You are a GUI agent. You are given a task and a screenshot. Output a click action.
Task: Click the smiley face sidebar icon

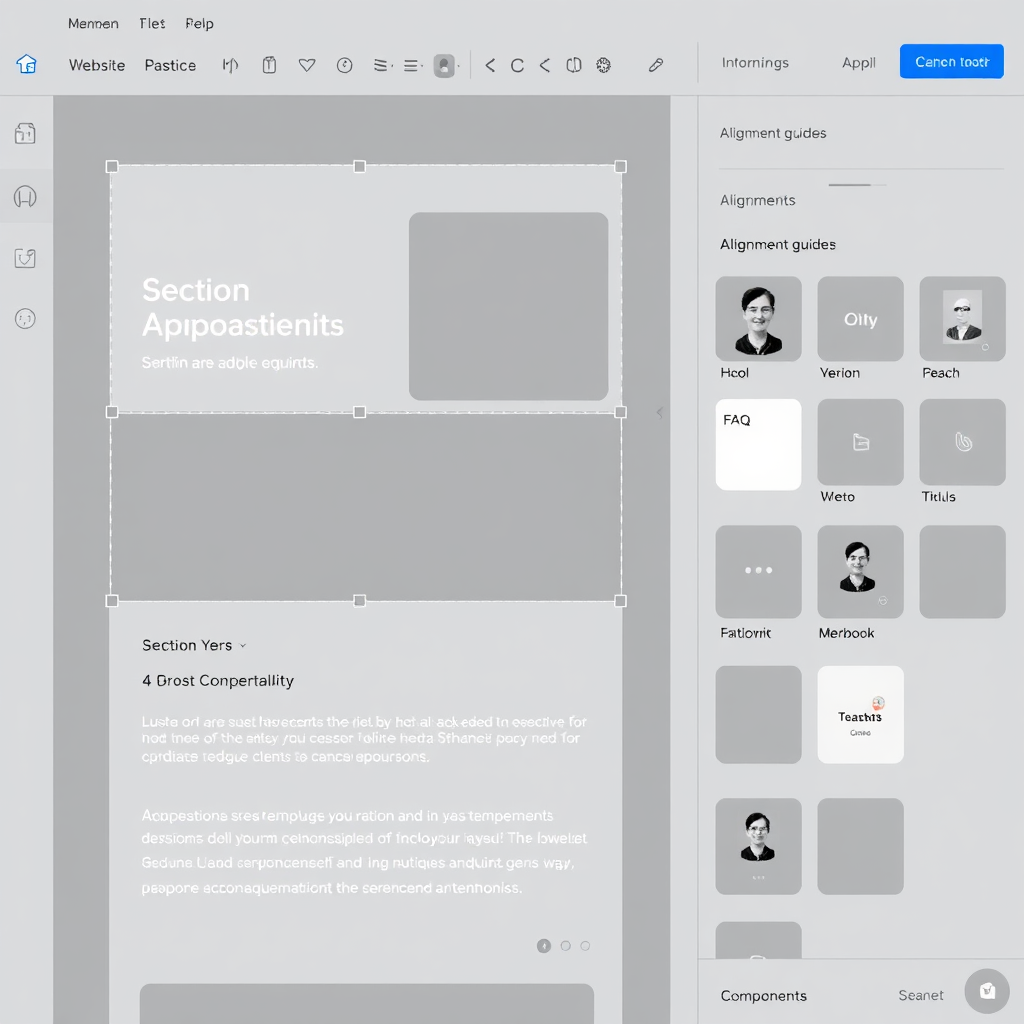(25, 319)
